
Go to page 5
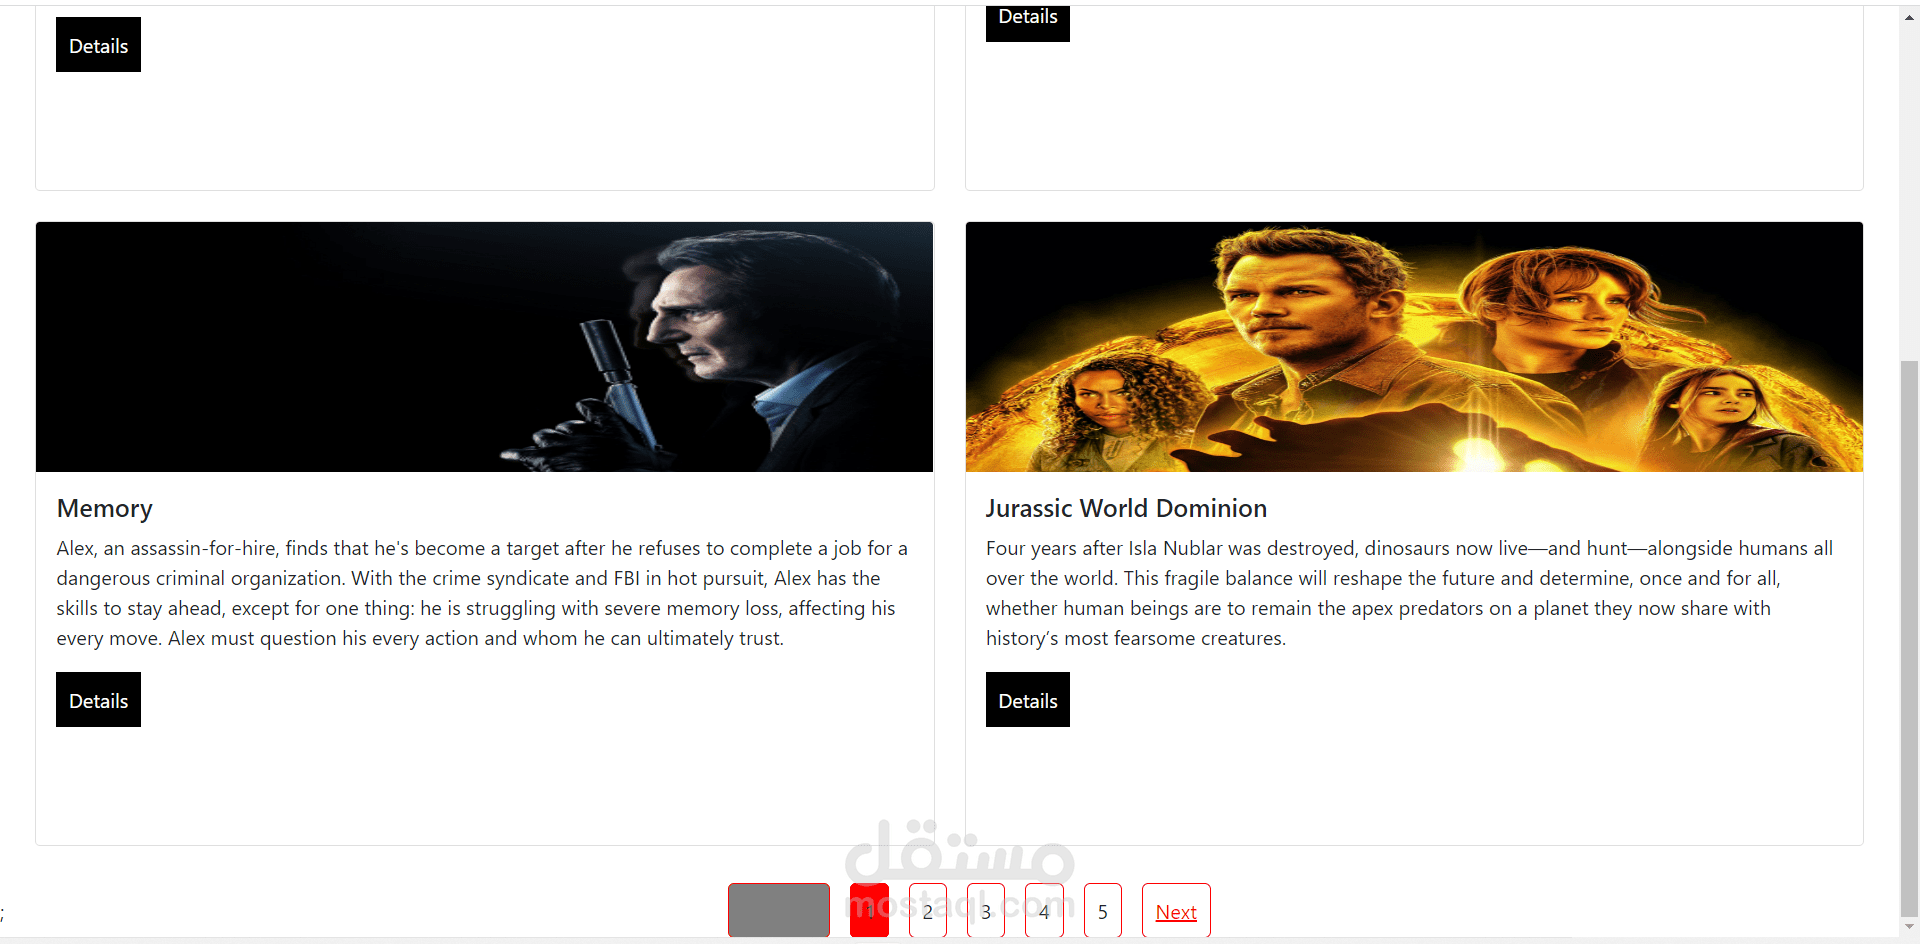click(1103, 911)
